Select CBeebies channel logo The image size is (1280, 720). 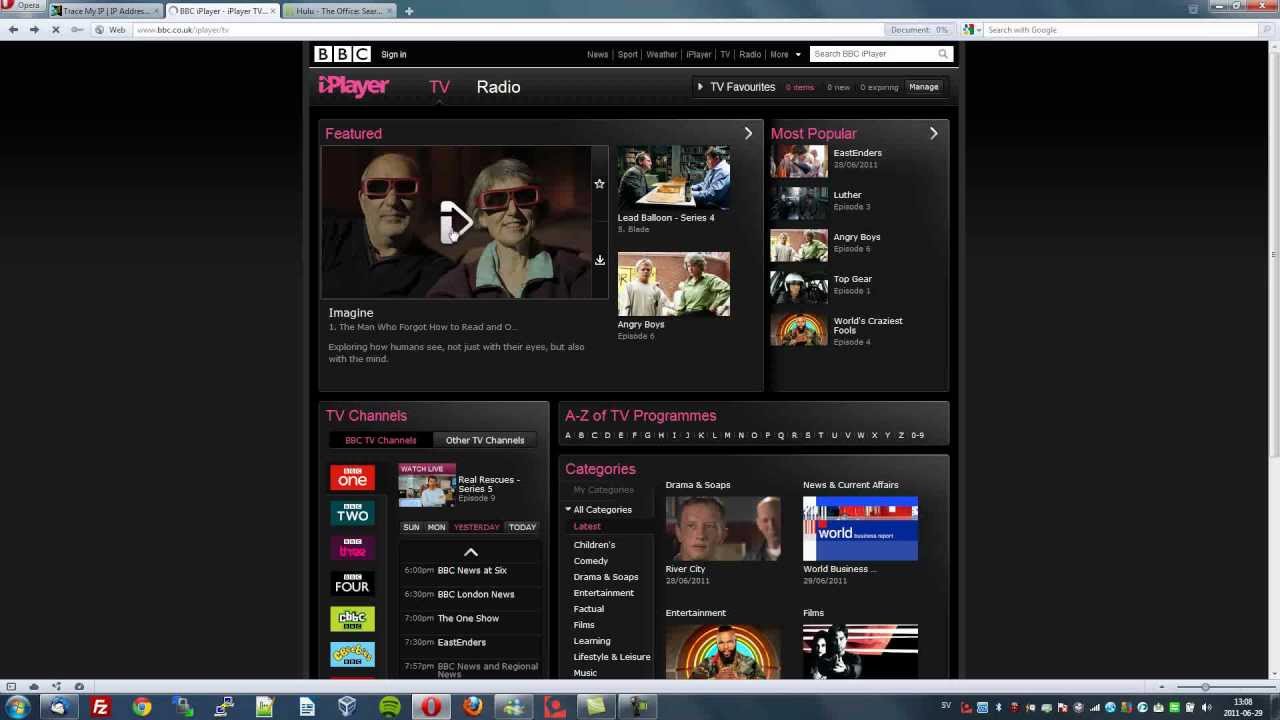pos(352,654)
